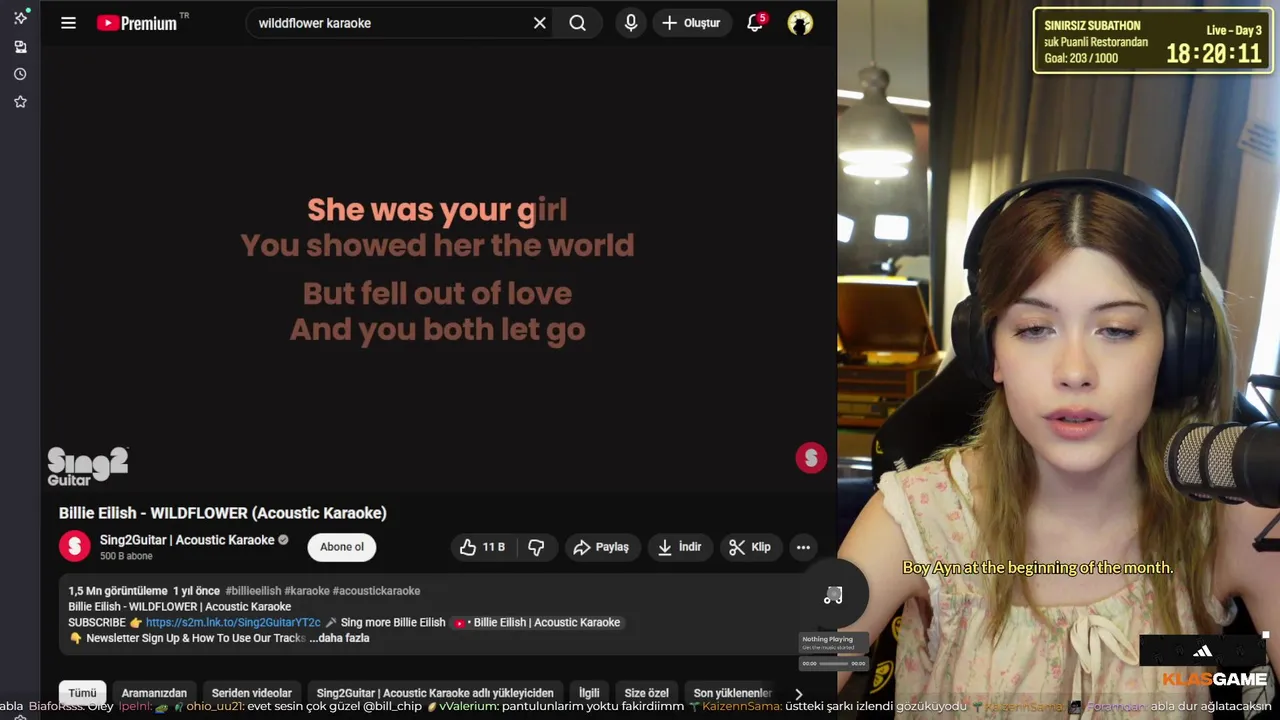The image size is (1280, 720).
Task: Click the 500 B abone subscriber count
Action: [x=126, y=556]
